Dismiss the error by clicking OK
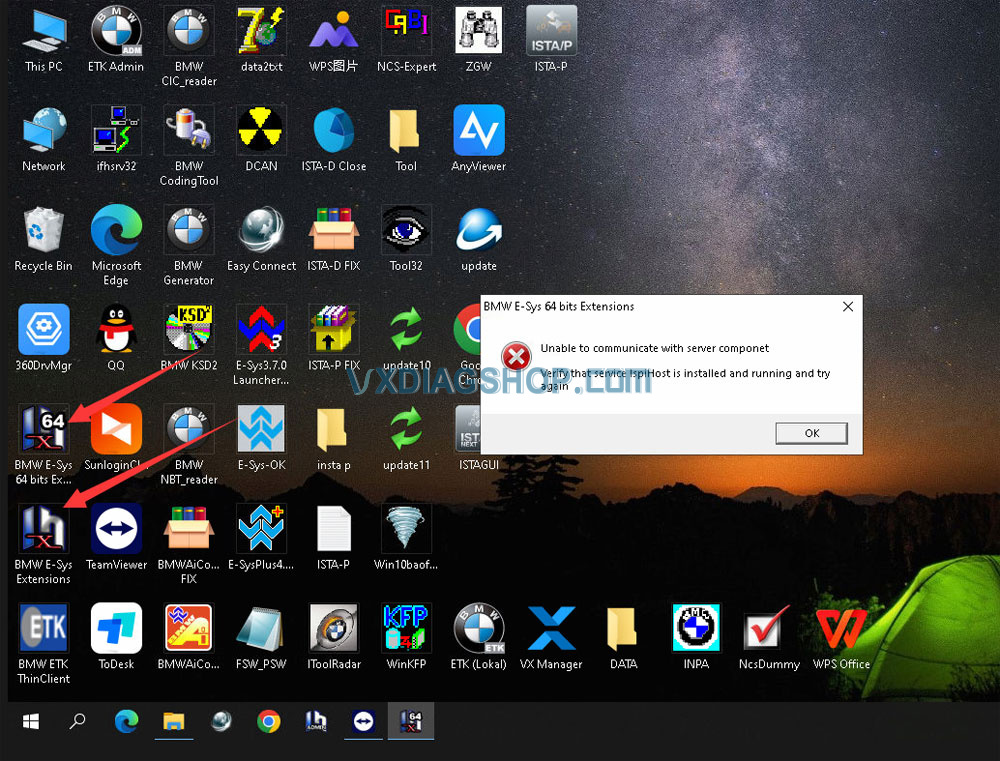Screen dimensions: 1000x761 click(811, 433)
